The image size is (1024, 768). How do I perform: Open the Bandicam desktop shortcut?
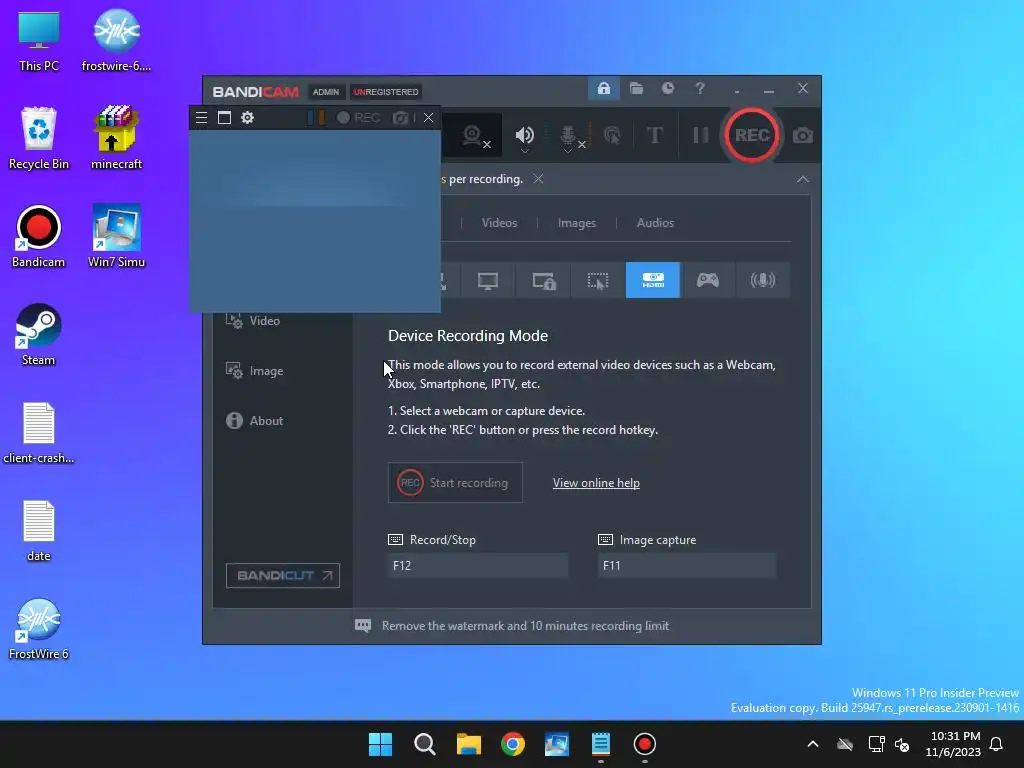(x=39, y=236)
